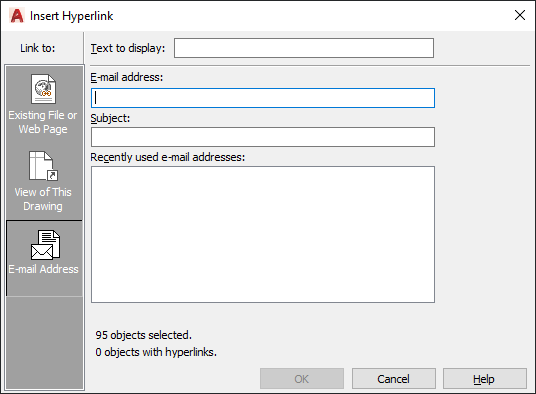Click inside the Text to display field
This screenshot has height=394, width=536.
[304, 48]
